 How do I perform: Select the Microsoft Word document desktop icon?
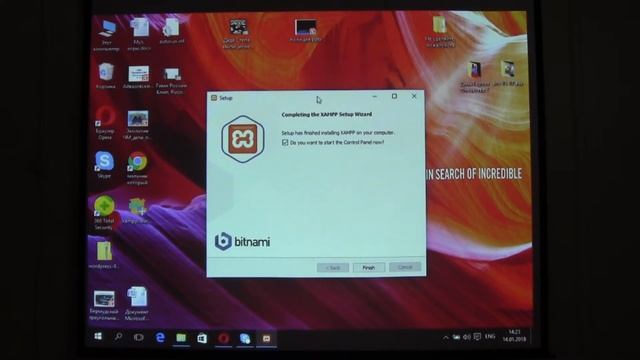tap(137, 303)
